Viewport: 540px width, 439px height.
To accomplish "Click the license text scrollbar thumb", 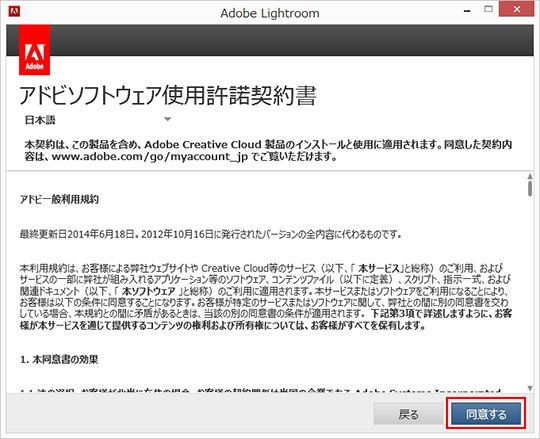I will click(530, 189).
